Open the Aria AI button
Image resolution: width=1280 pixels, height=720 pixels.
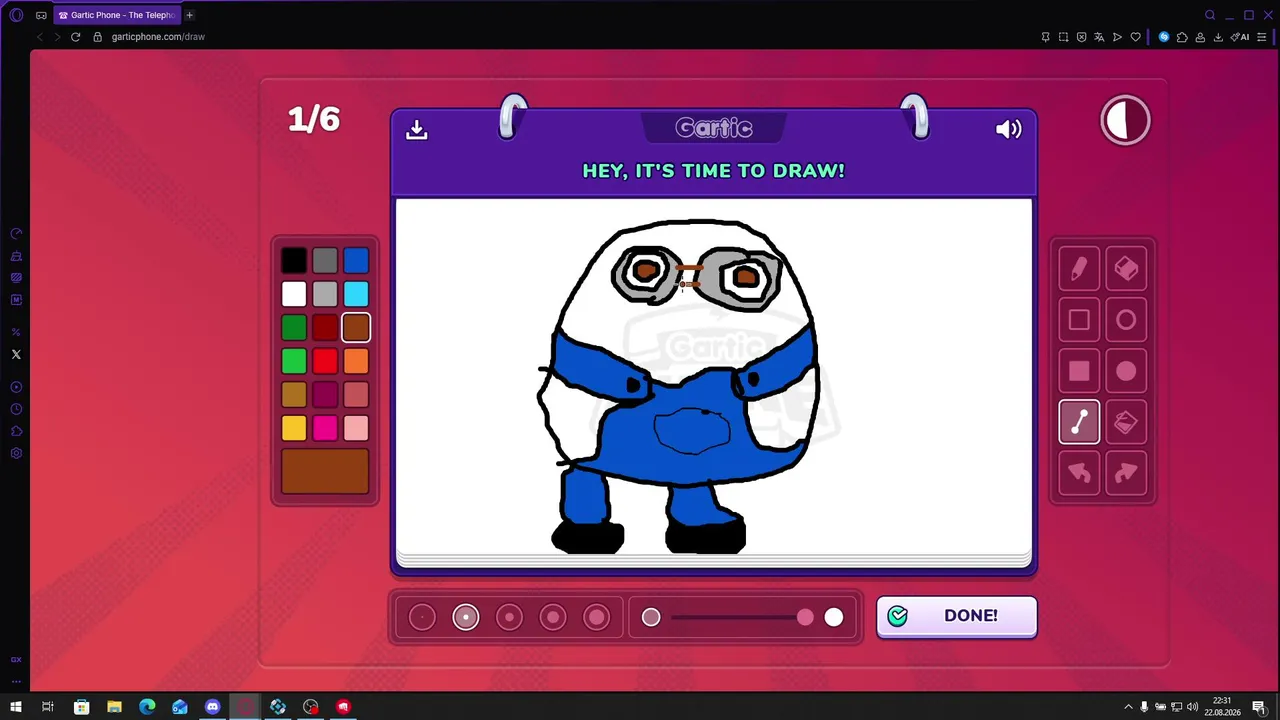[1240, 37]
